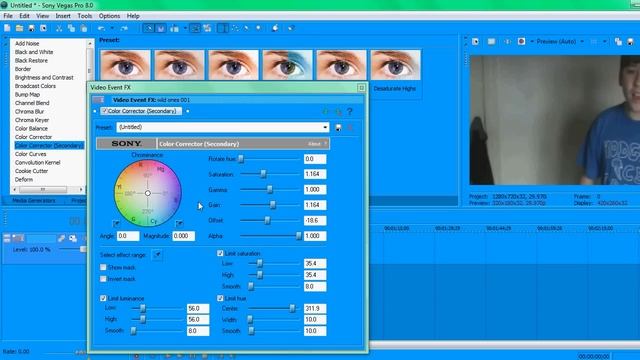
Task: Switch to the Media Generators tab
Action: pos(34,200)
